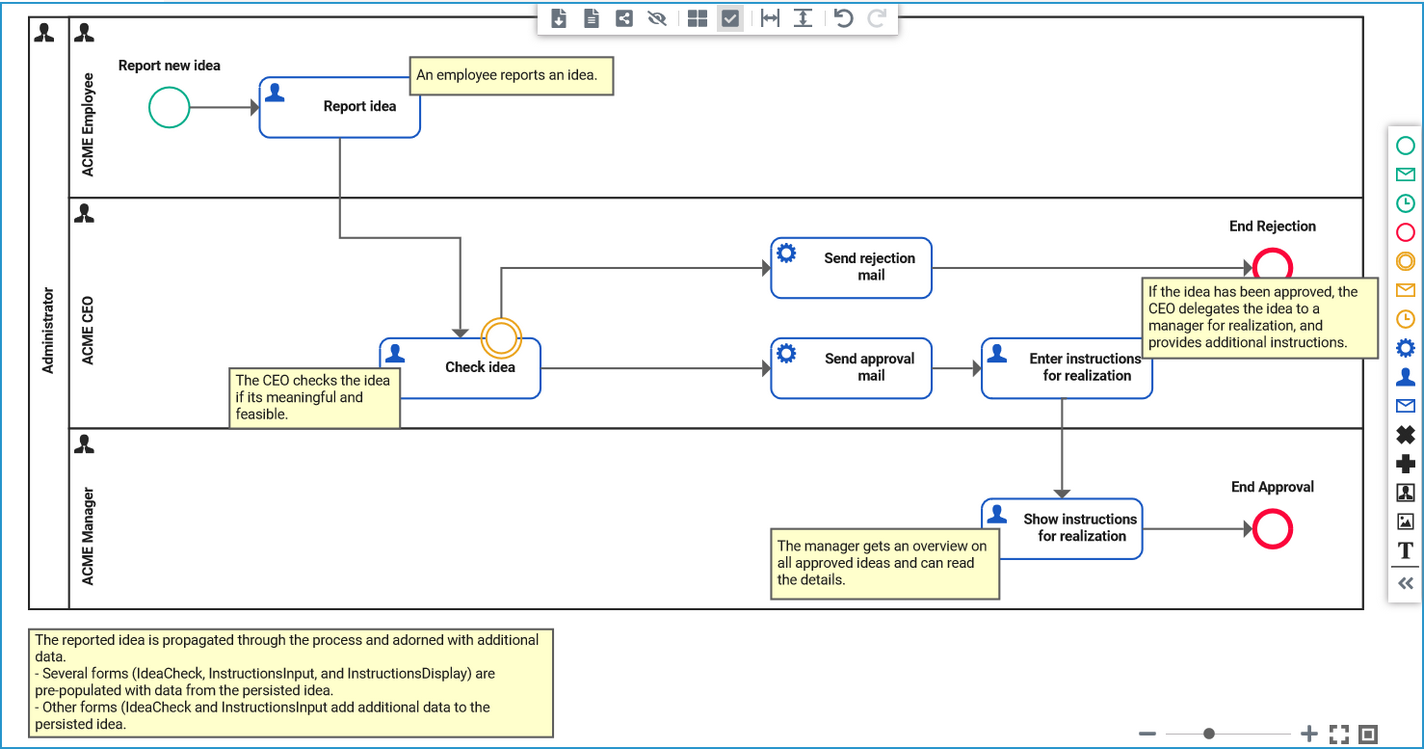This screenshot has width=1424, height=749.
Task: Open the share diagram icon
Action: pos(623,17)
